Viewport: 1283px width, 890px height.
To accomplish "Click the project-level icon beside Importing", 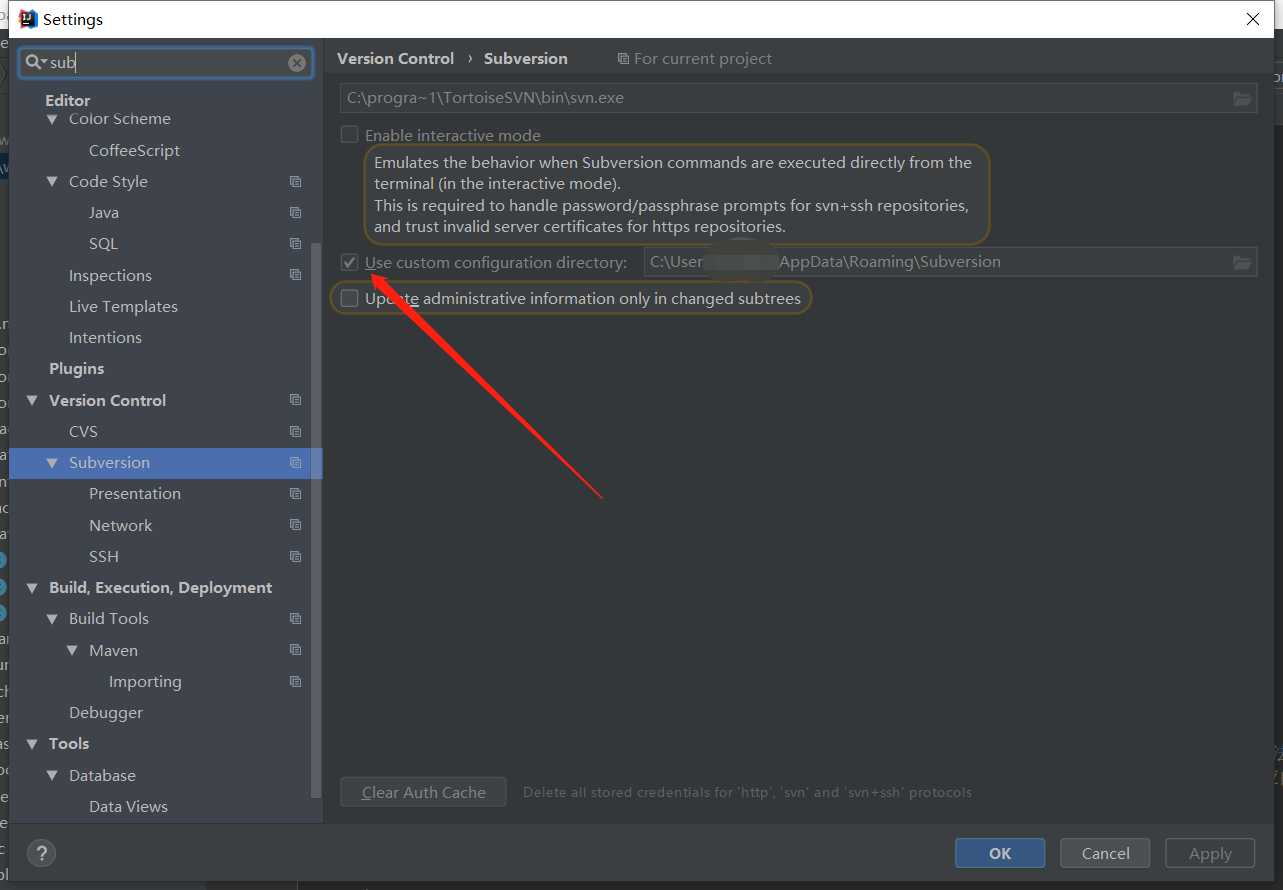I will [295, 681].
